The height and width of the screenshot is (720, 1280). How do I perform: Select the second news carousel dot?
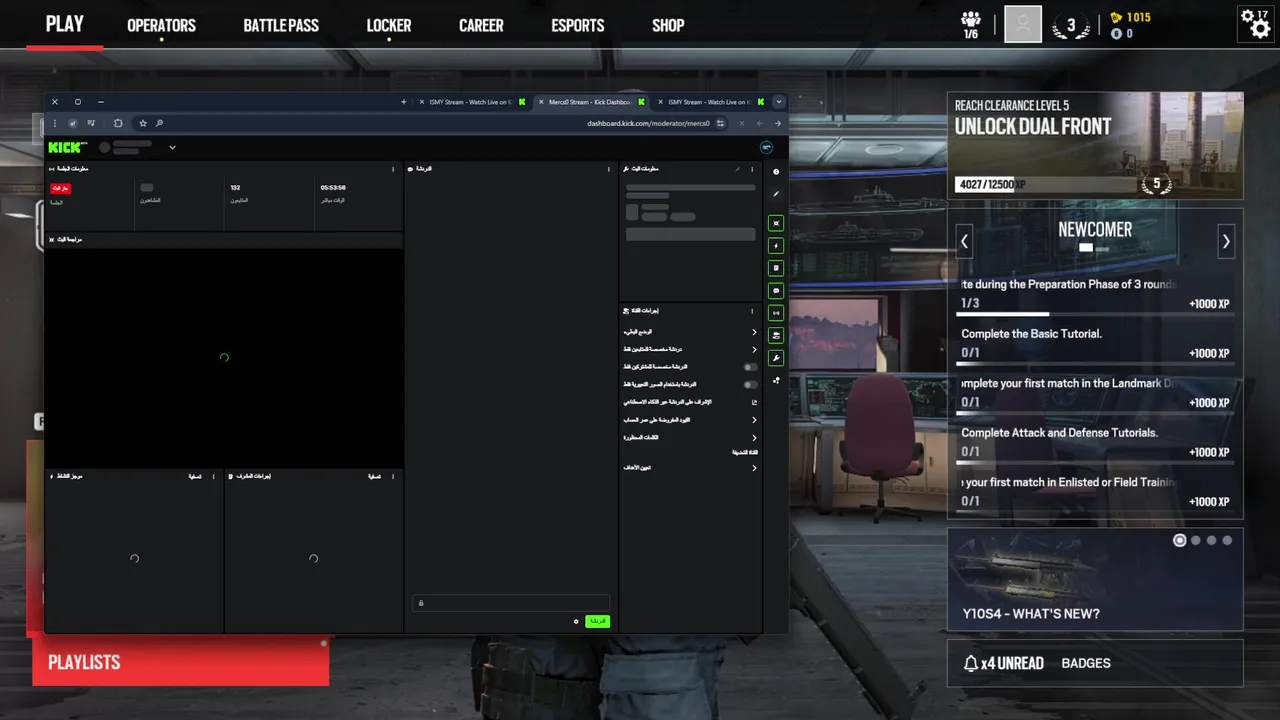[x=1196, y=540]
